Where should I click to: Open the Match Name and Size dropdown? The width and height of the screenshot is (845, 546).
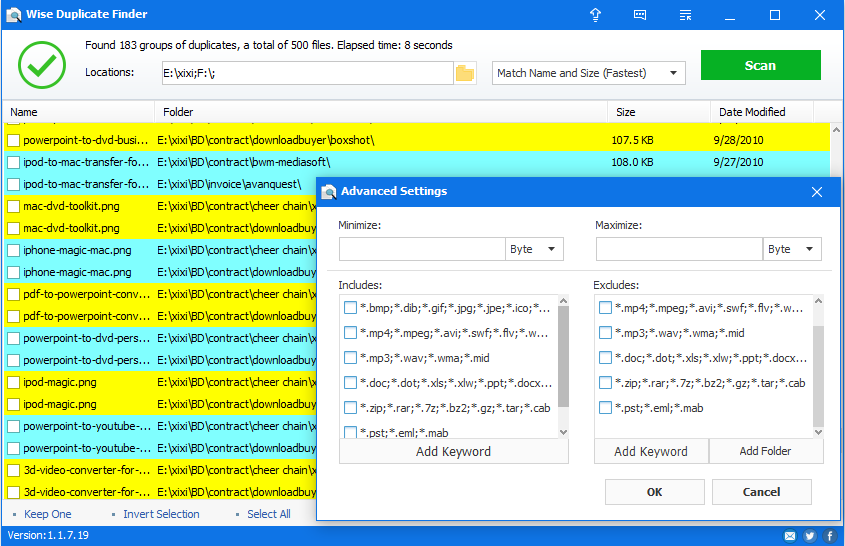[588, 73]
